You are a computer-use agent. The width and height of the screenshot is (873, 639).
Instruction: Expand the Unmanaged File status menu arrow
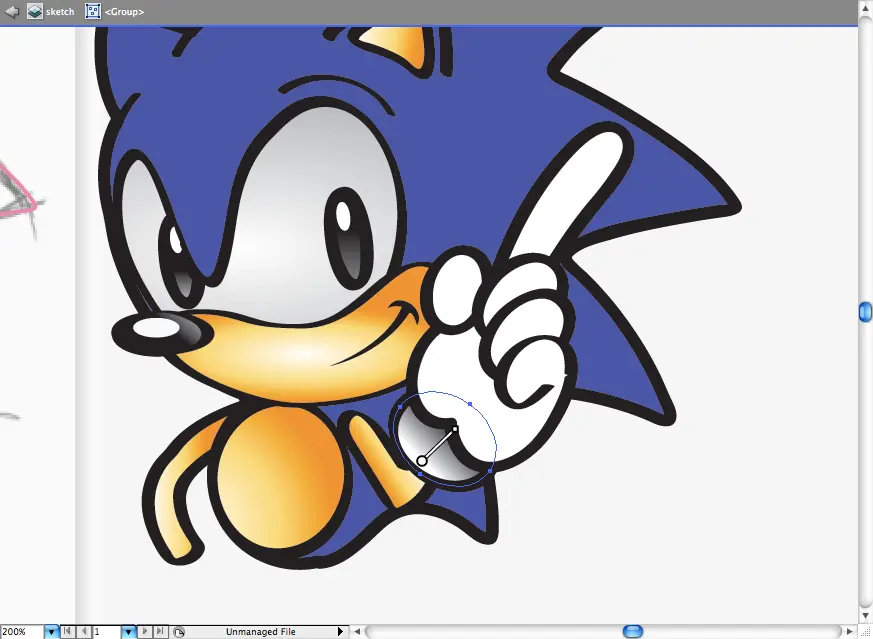pos(340,632)
